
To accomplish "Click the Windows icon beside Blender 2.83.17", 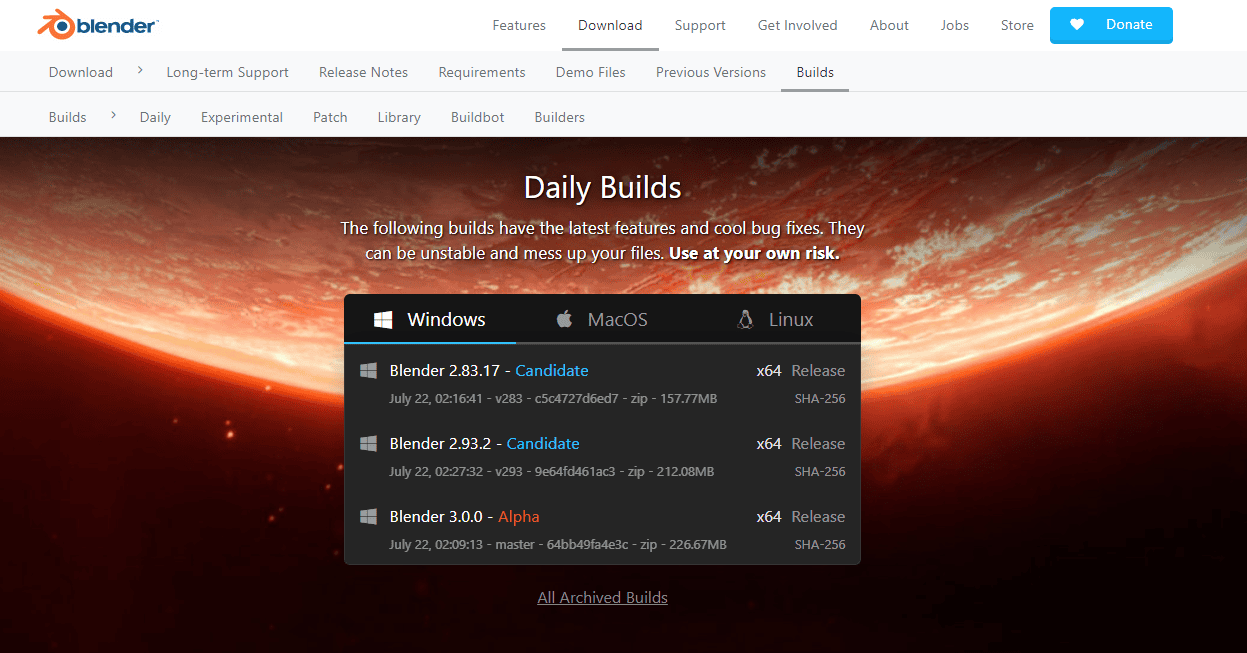I will [x=368, y=370].
